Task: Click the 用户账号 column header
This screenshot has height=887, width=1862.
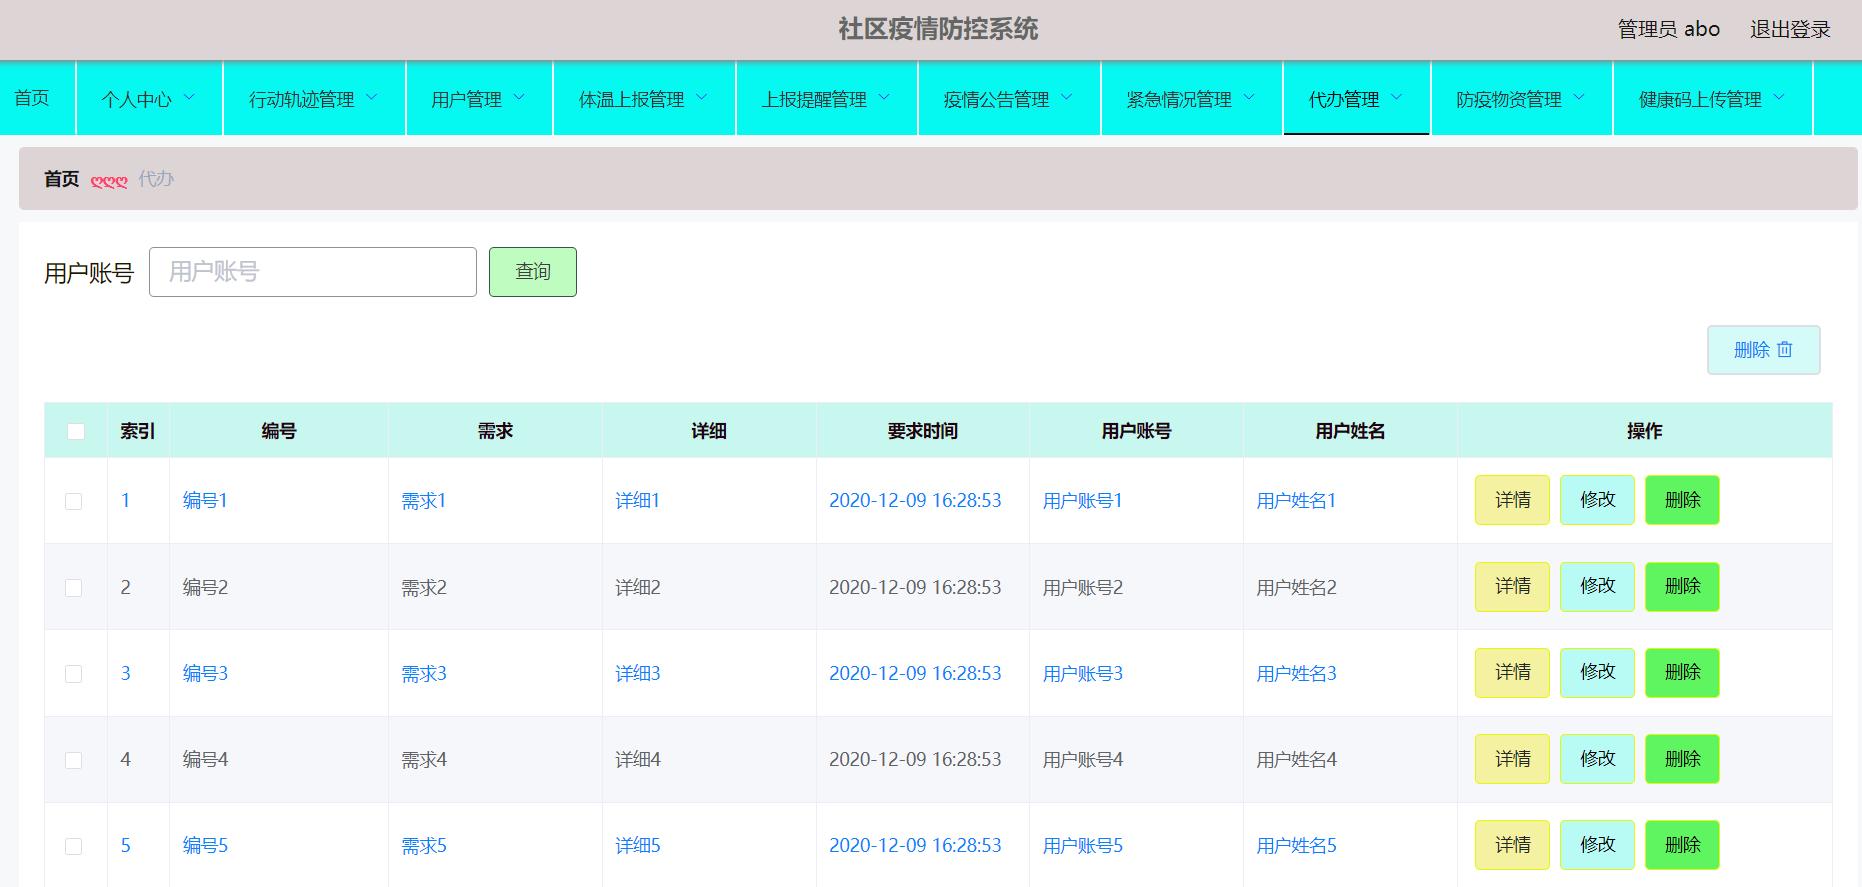Action: 1137,431
